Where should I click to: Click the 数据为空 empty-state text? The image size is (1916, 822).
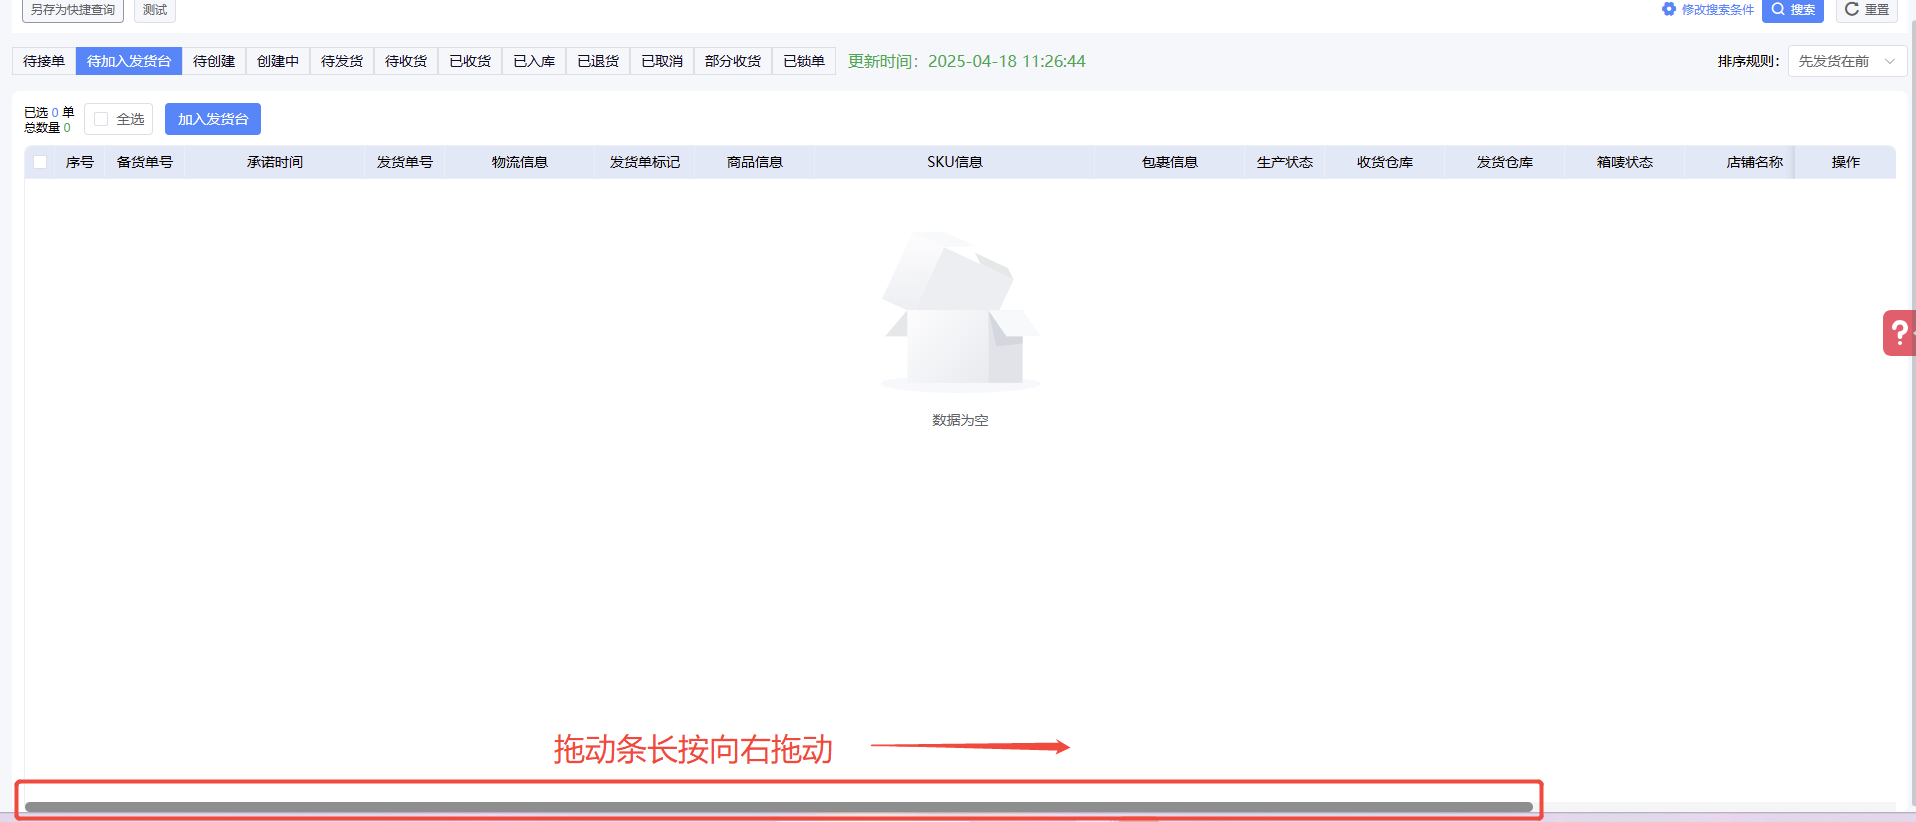pos(960,420)
